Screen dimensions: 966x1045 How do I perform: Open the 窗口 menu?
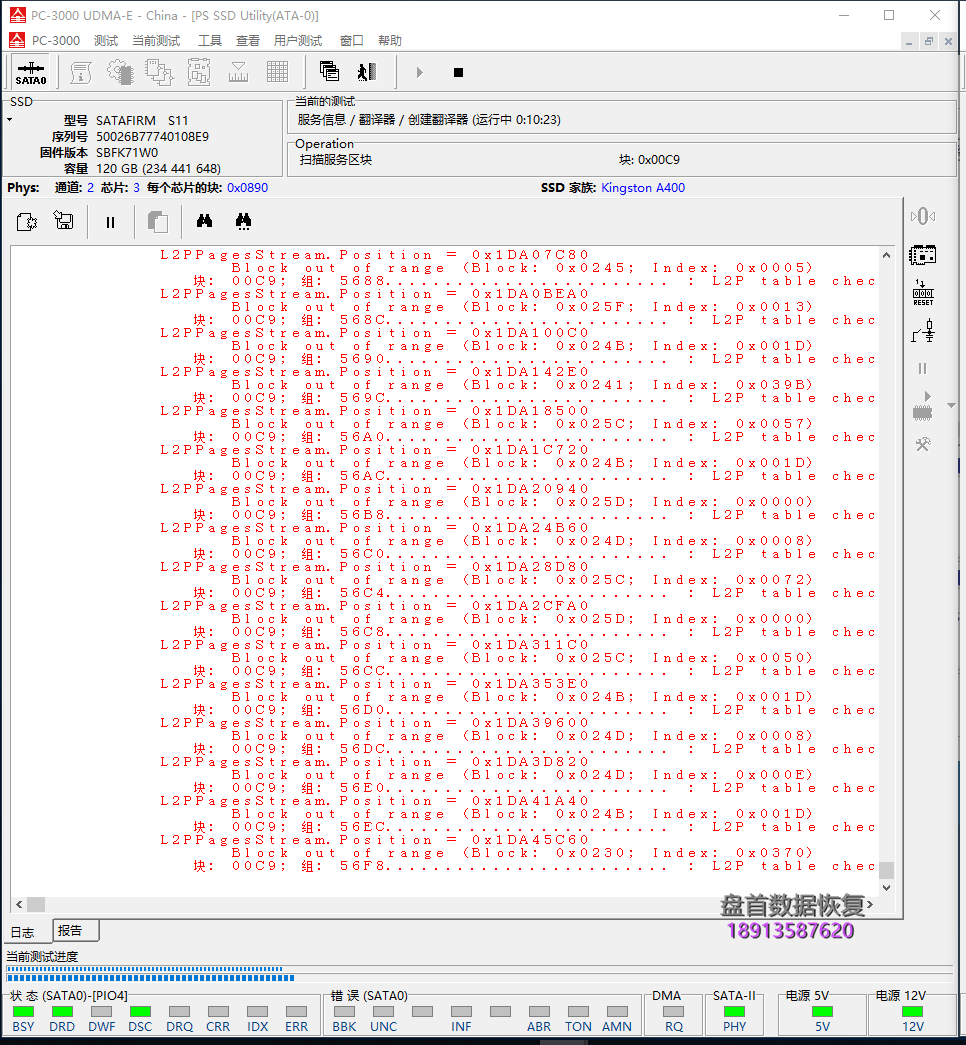[351, 41]
